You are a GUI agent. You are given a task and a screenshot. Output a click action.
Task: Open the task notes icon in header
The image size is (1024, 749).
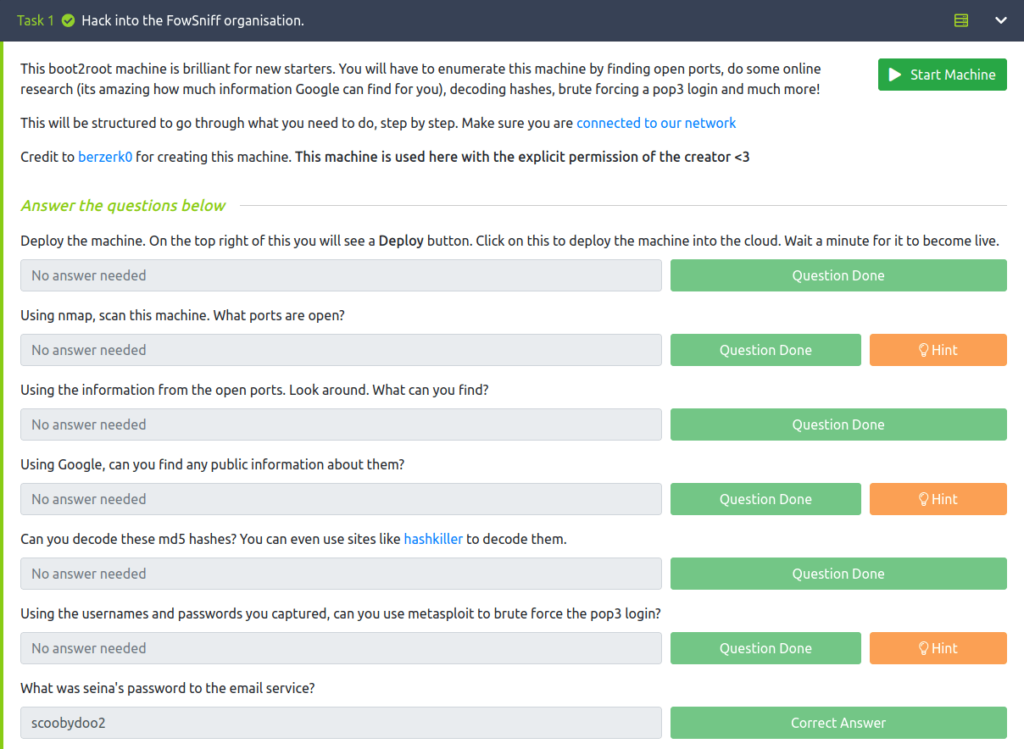pyautogui.click(x=961, y=21)
